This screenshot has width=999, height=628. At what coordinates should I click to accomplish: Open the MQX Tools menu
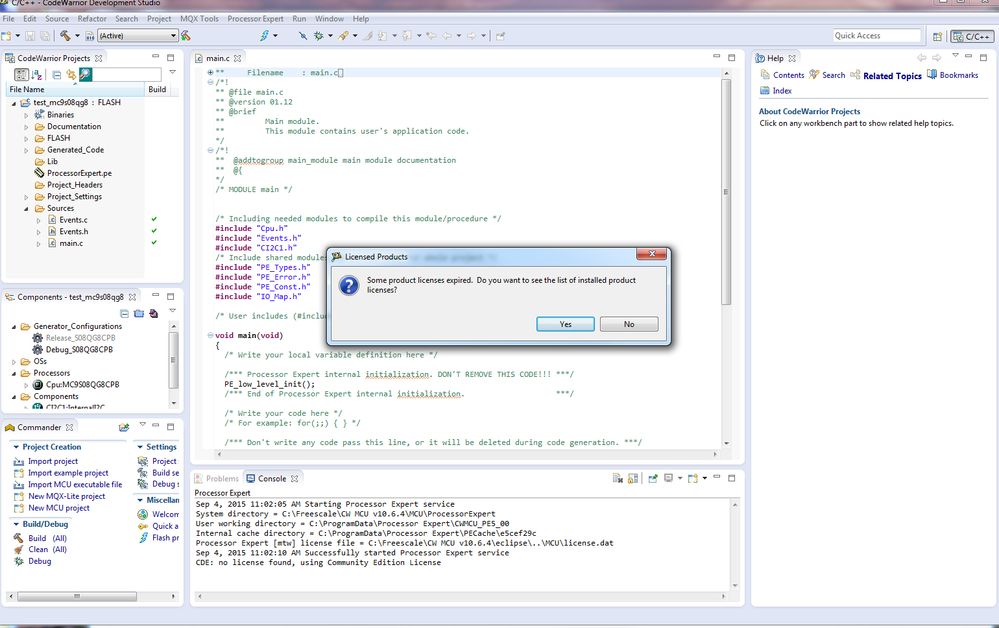[199, 18]
